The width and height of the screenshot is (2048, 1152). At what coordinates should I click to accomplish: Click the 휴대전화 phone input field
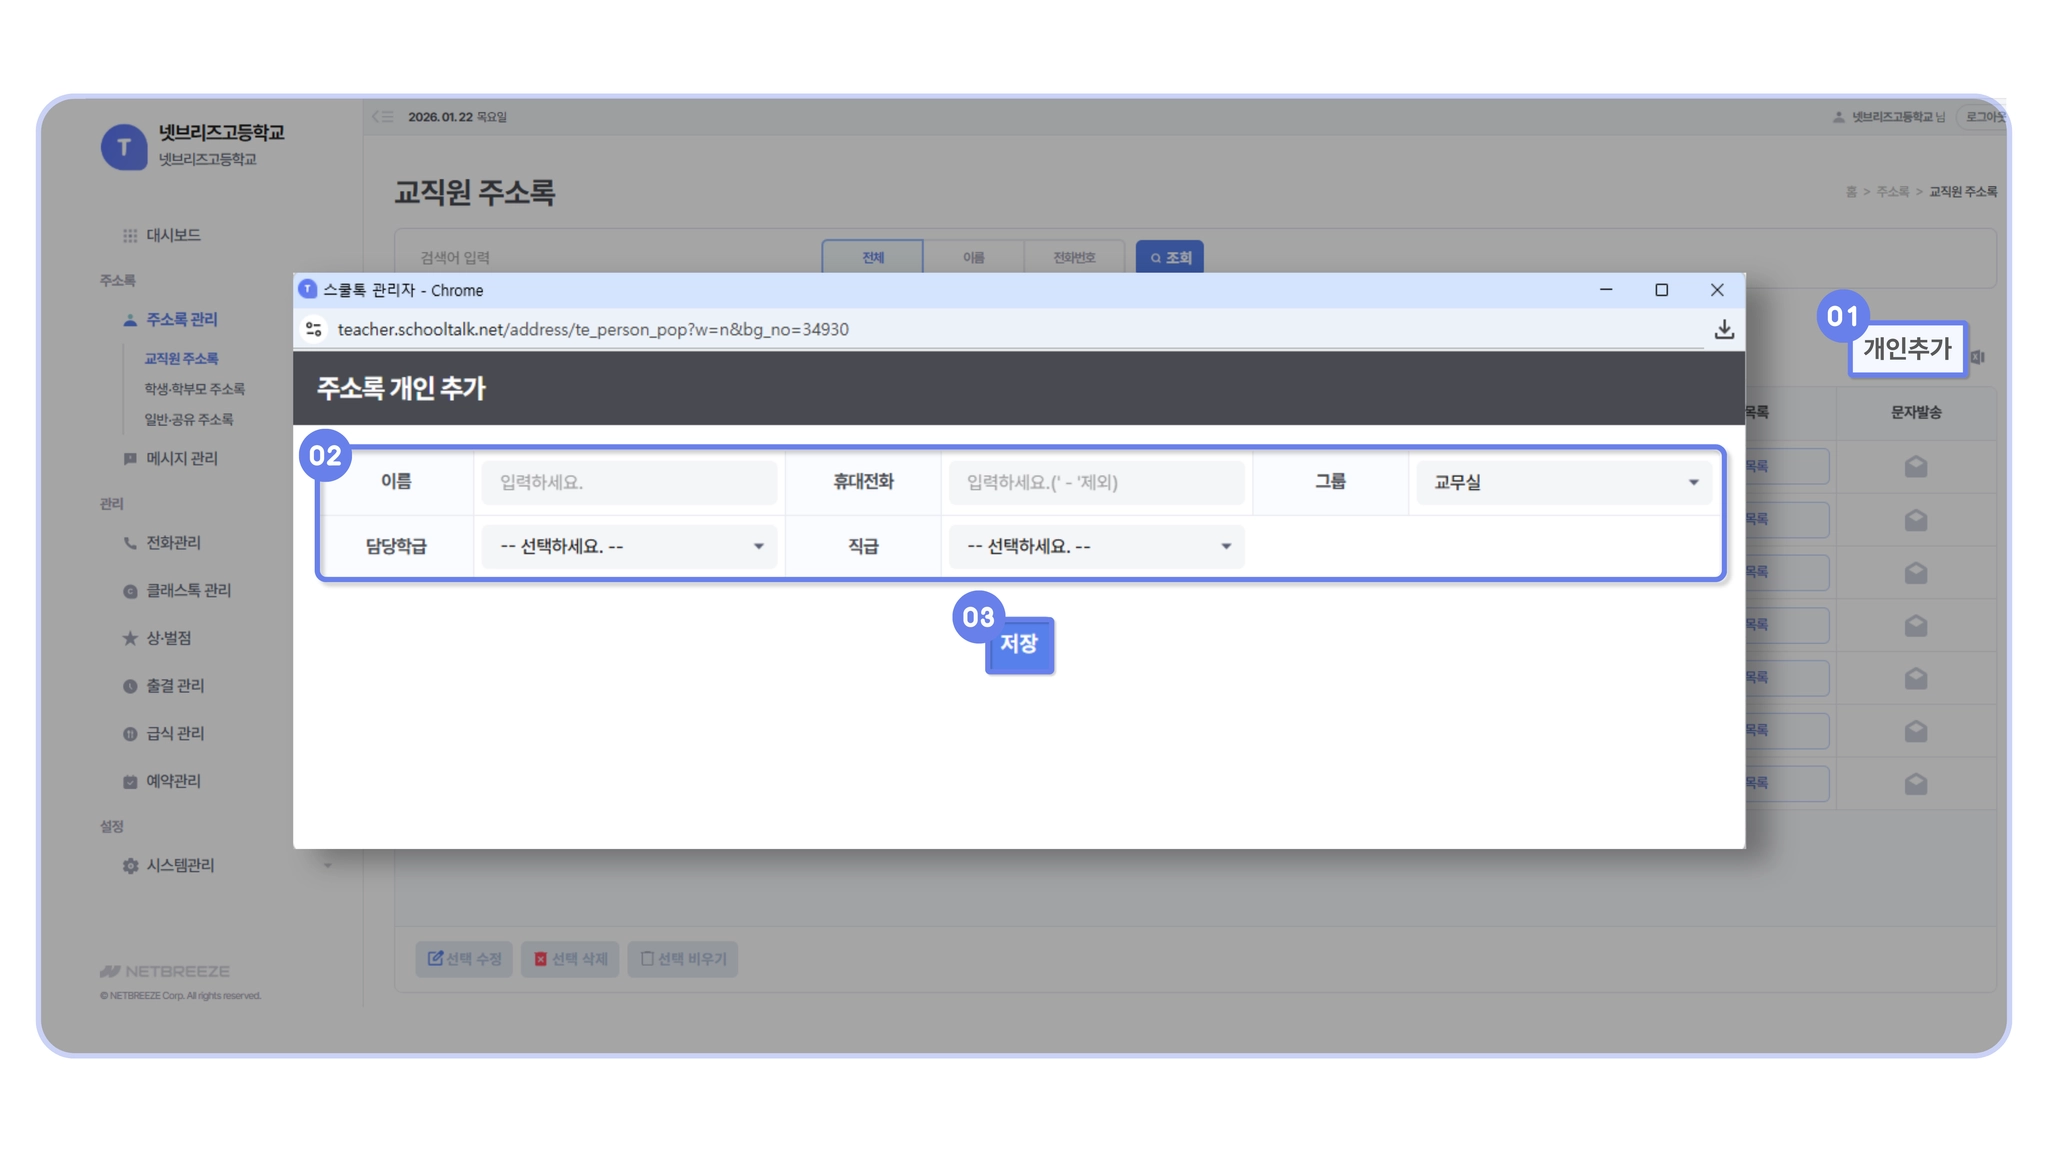pos(1096,482)
